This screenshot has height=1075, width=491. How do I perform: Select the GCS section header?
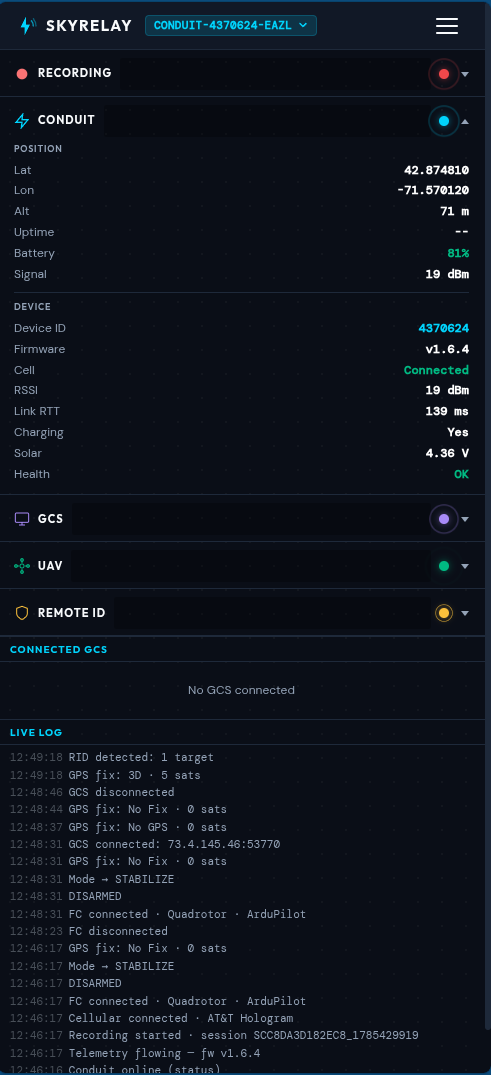242,519
